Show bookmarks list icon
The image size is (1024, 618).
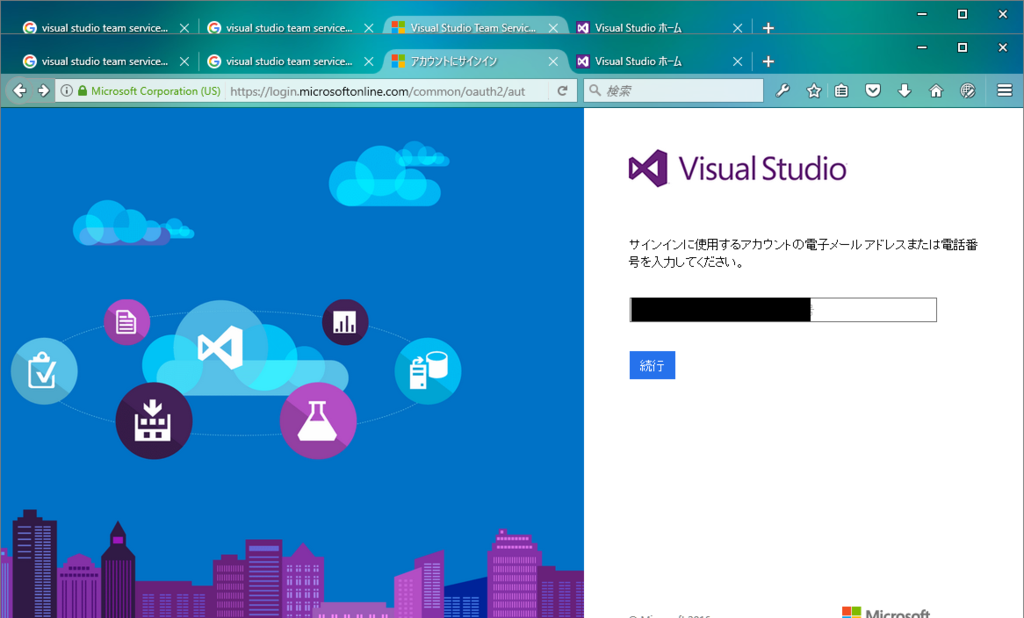pos(842,91)
